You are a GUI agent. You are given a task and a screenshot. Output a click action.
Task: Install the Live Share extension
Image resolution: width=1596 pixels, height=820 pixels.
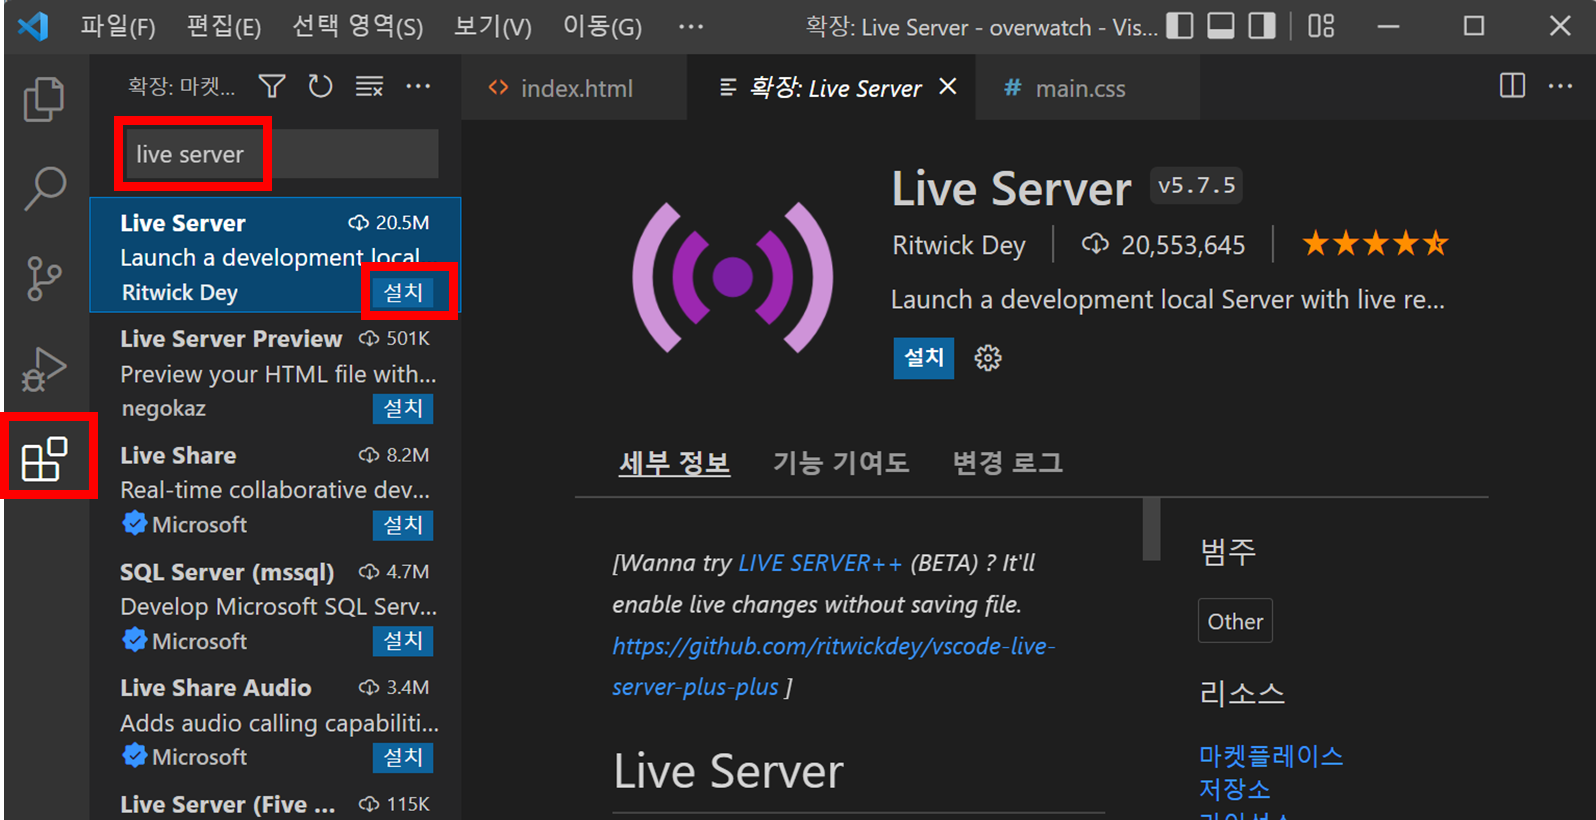click(403, 525)
